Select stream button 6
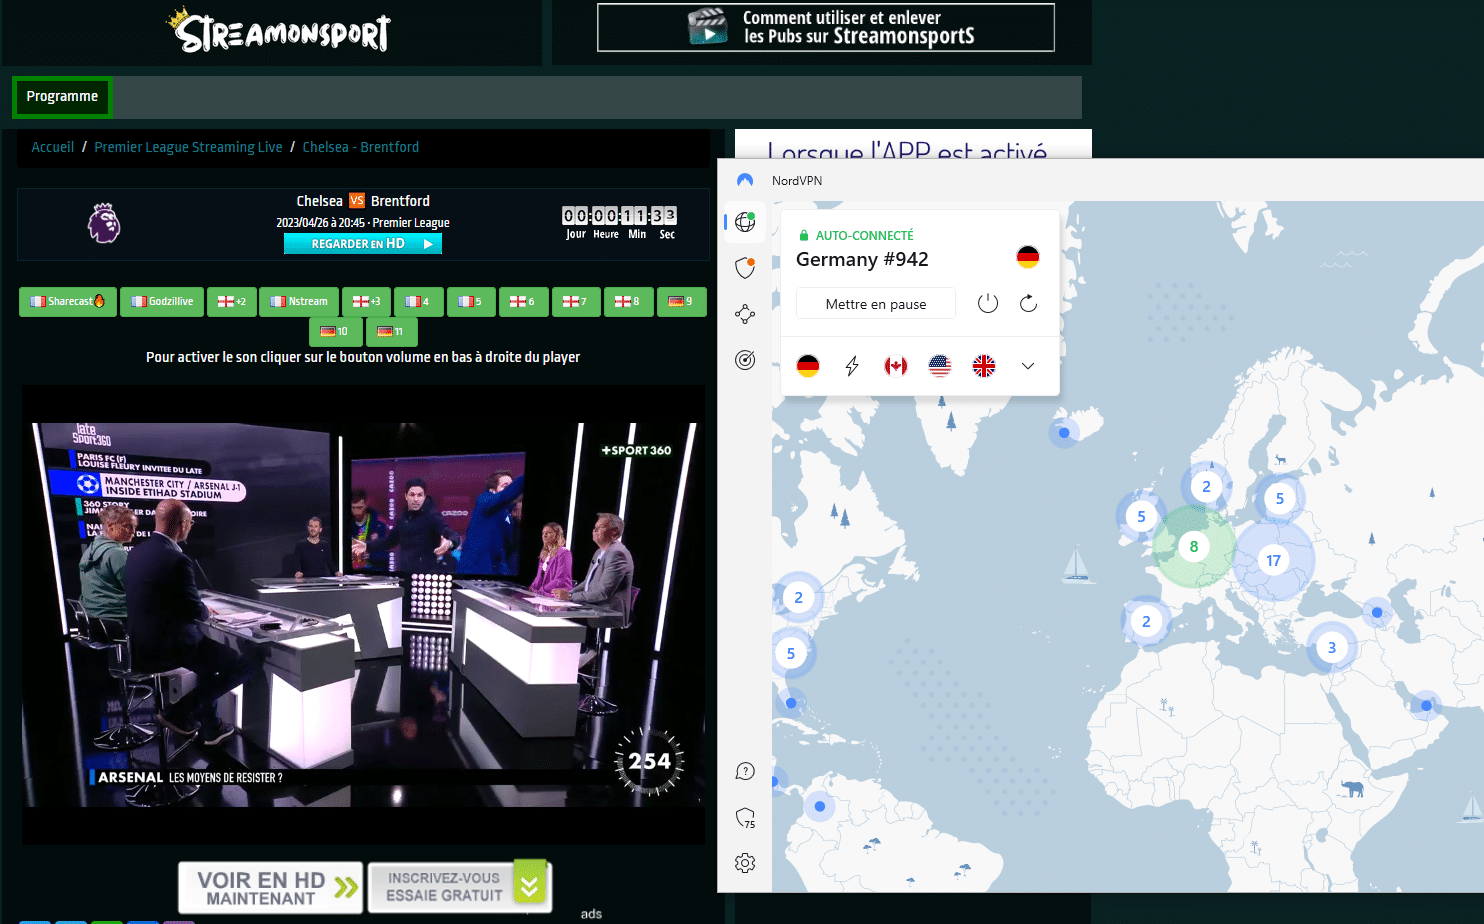Screen dimensions: 1484x924 (x=524, y=301)
